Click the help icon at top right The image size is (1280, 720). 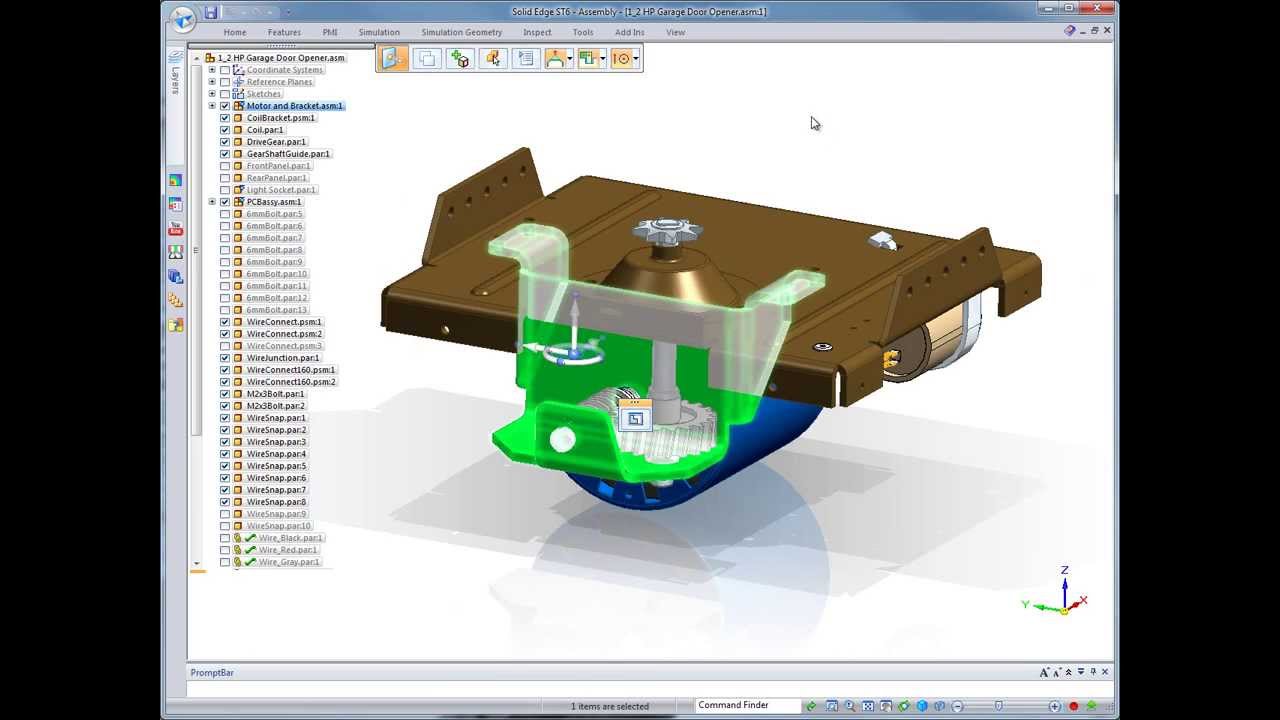coord(1069,31)
